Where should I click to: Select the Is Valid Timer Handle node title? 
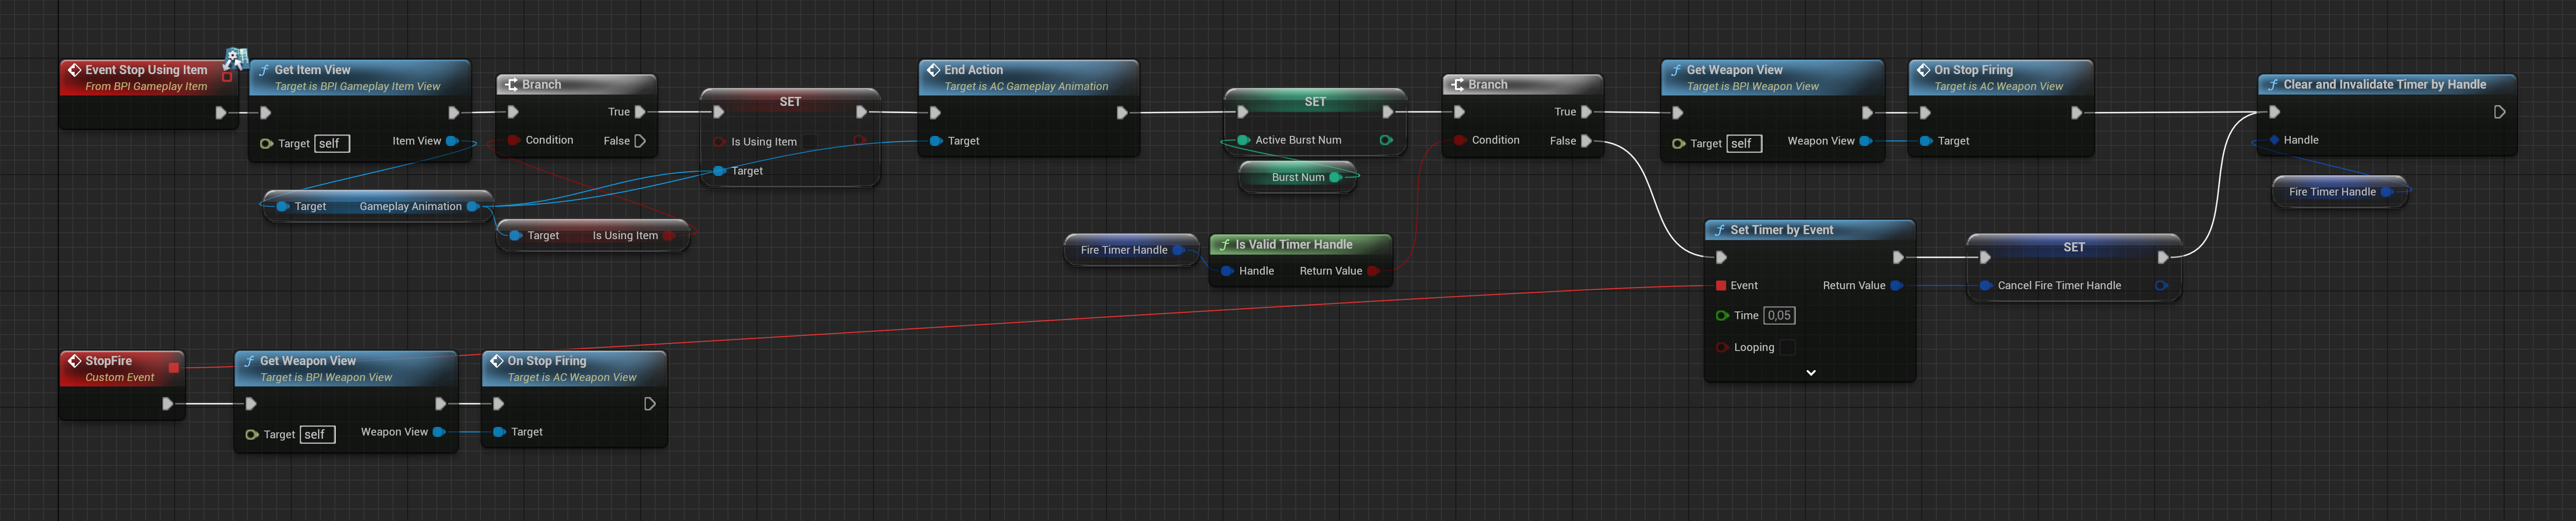[x=1294, y=245]
